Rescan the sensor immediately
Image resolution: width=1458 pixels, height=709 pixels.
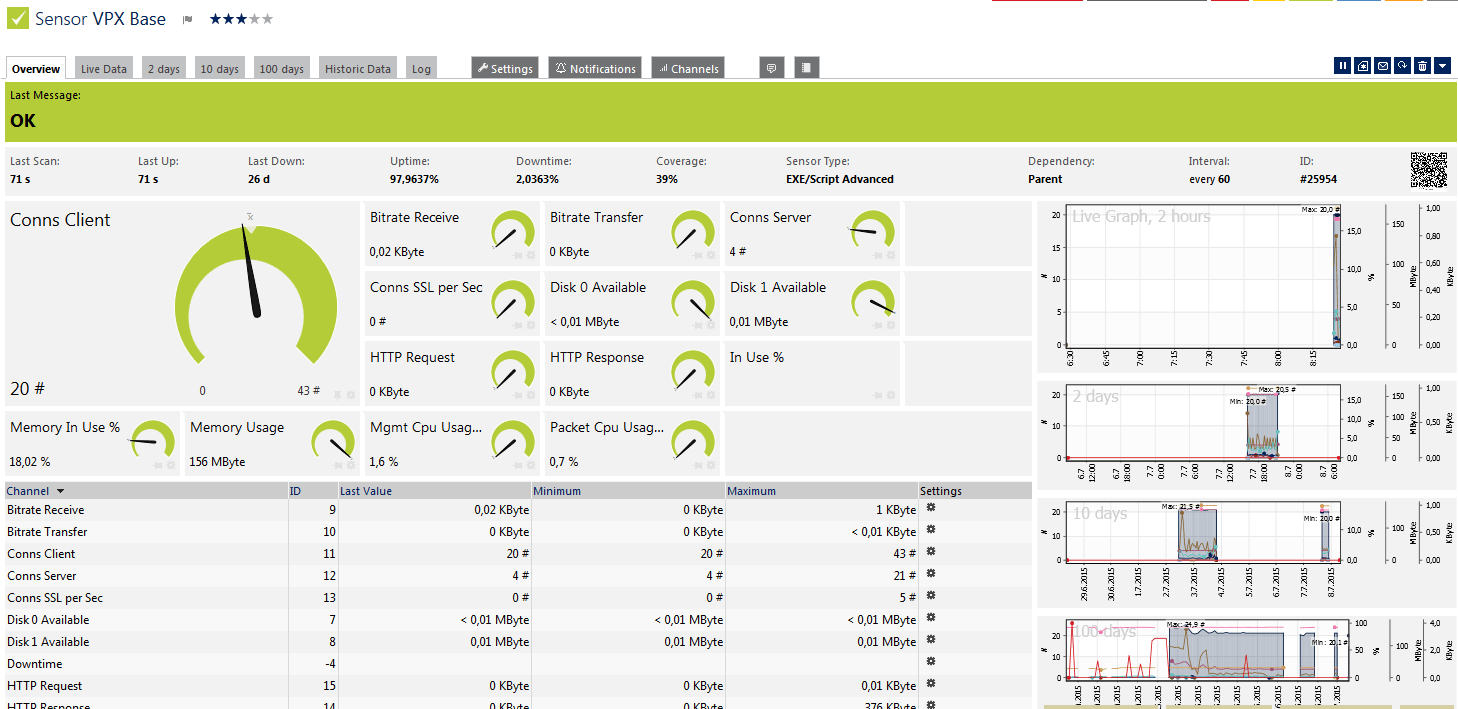(x=1403, y=65)
